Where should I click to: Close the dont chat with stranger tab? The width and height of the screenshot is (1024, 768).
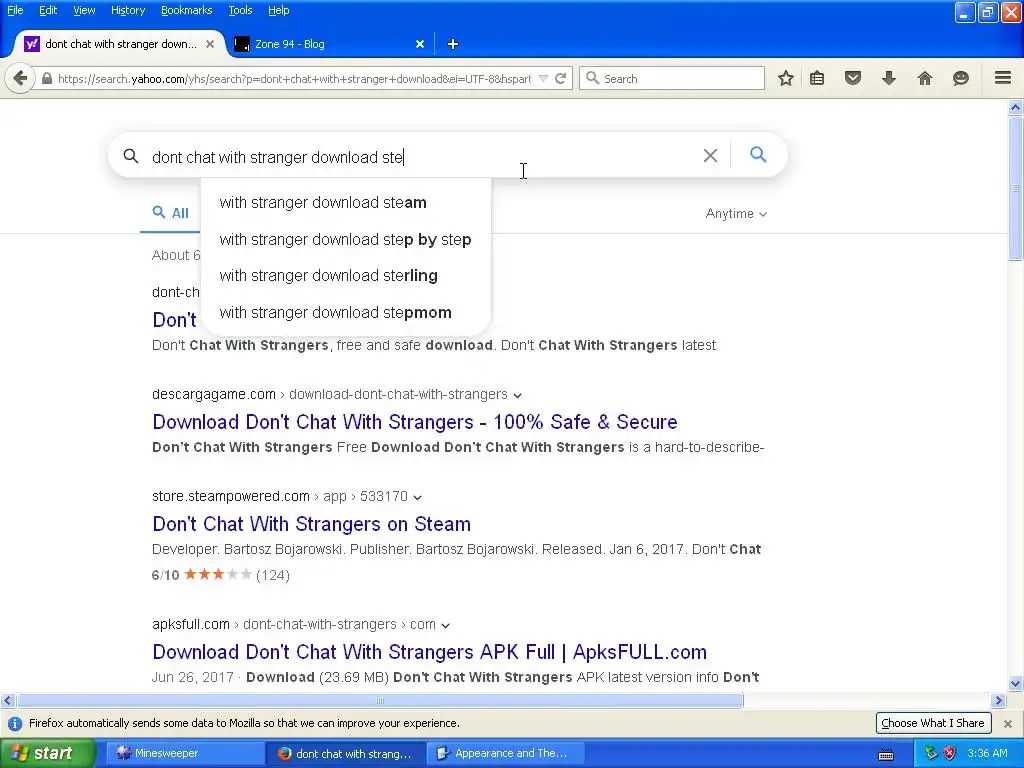click(210, 44)
